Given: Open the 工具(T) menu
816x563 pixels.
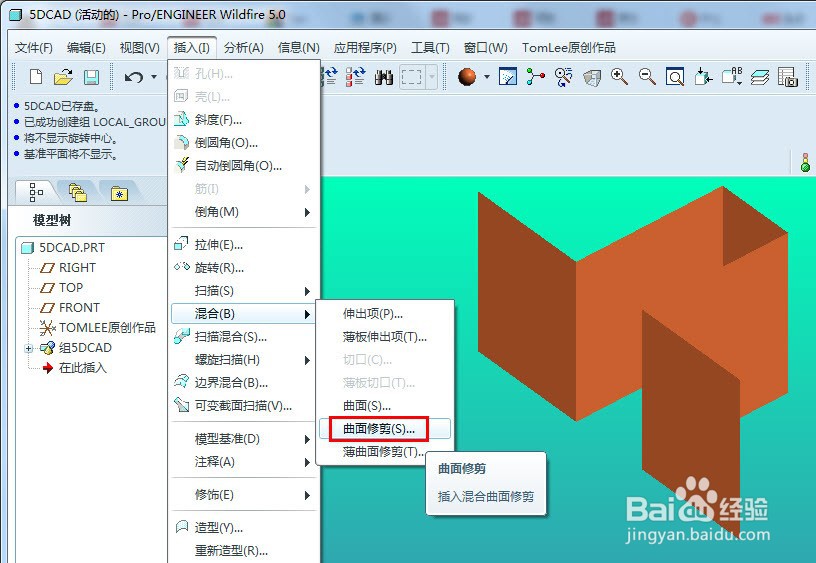Looking at the screenshot, I should (x=430, y=48).
